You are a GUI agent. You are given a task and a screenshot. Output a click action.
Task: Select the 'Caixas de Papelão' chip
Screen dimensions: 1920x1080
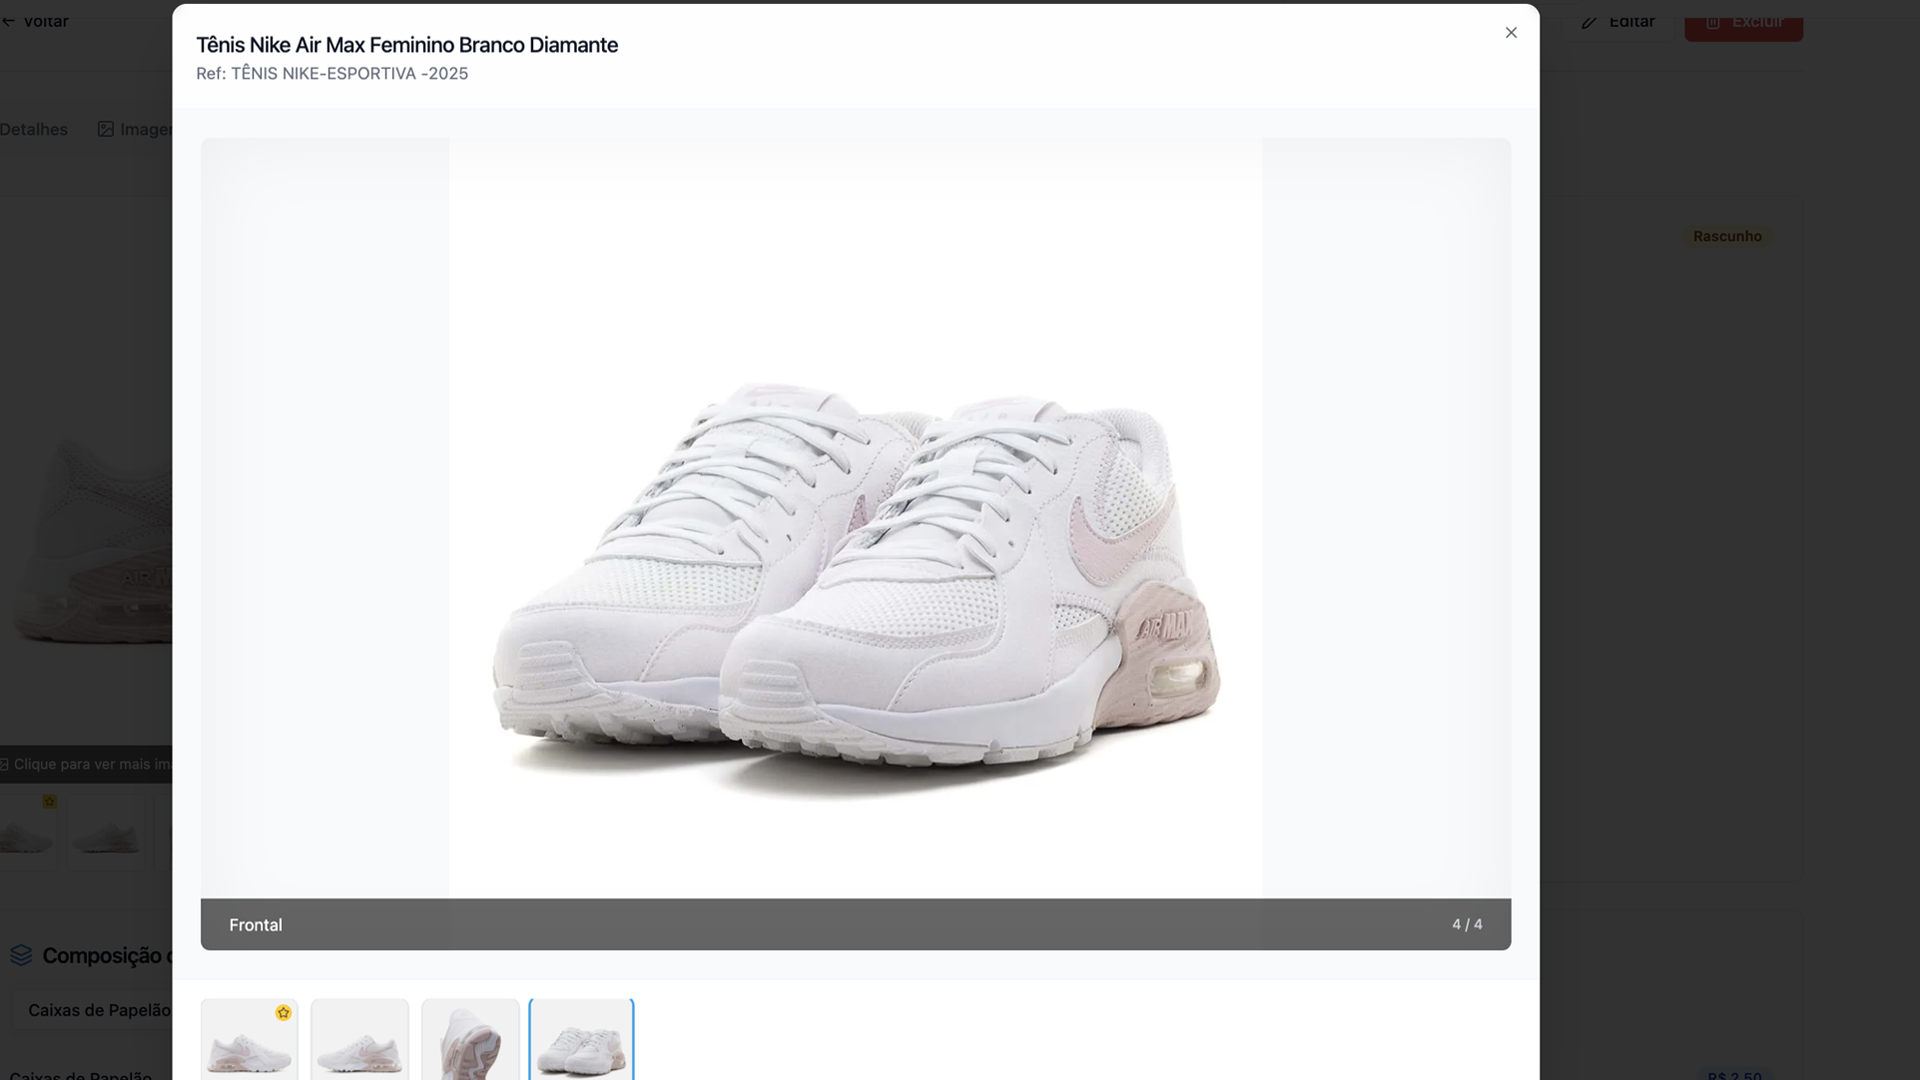98,1010
